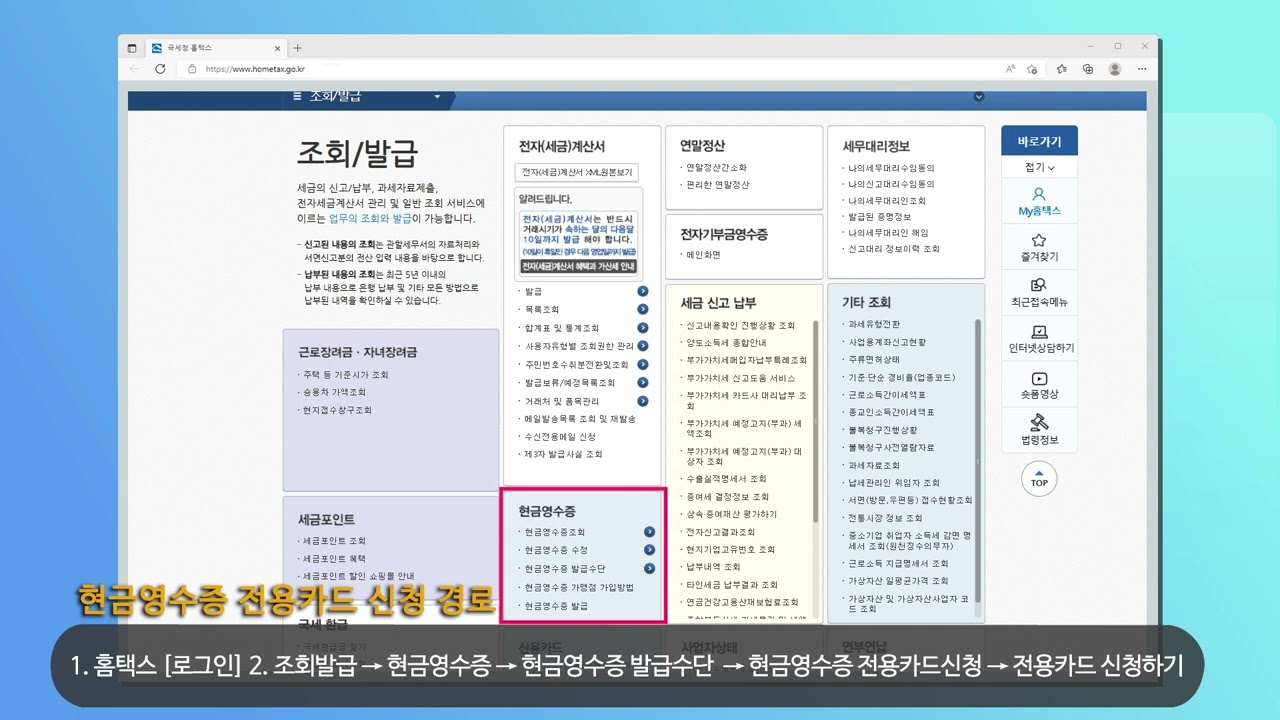Click arrow icon next to 현금영수증 수정
Viewport: 1280px width, 720px height.
650,550
